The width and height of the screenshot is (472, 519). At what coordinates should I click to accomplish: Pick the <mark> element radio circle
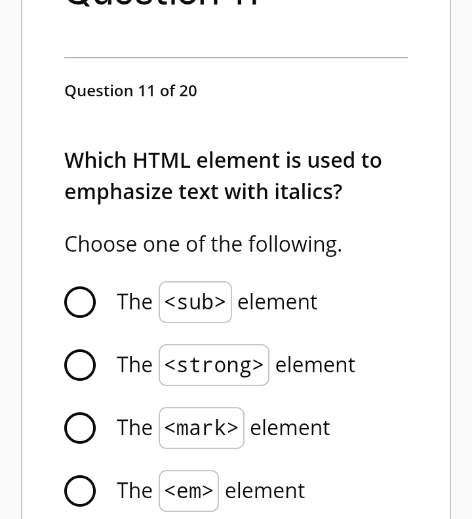[80, 428]
